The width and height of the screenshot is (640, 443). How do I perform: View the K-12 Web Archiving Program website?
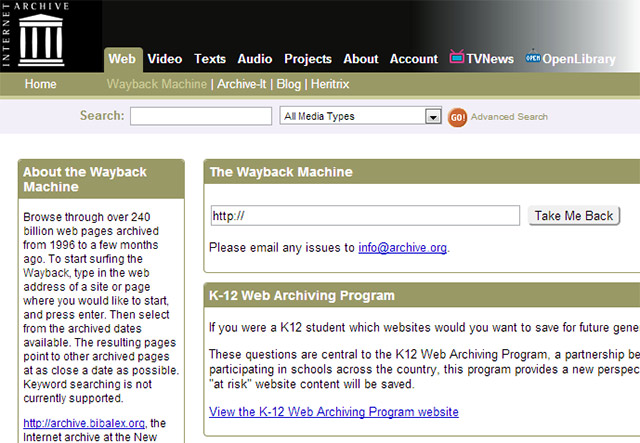point(334,412)
